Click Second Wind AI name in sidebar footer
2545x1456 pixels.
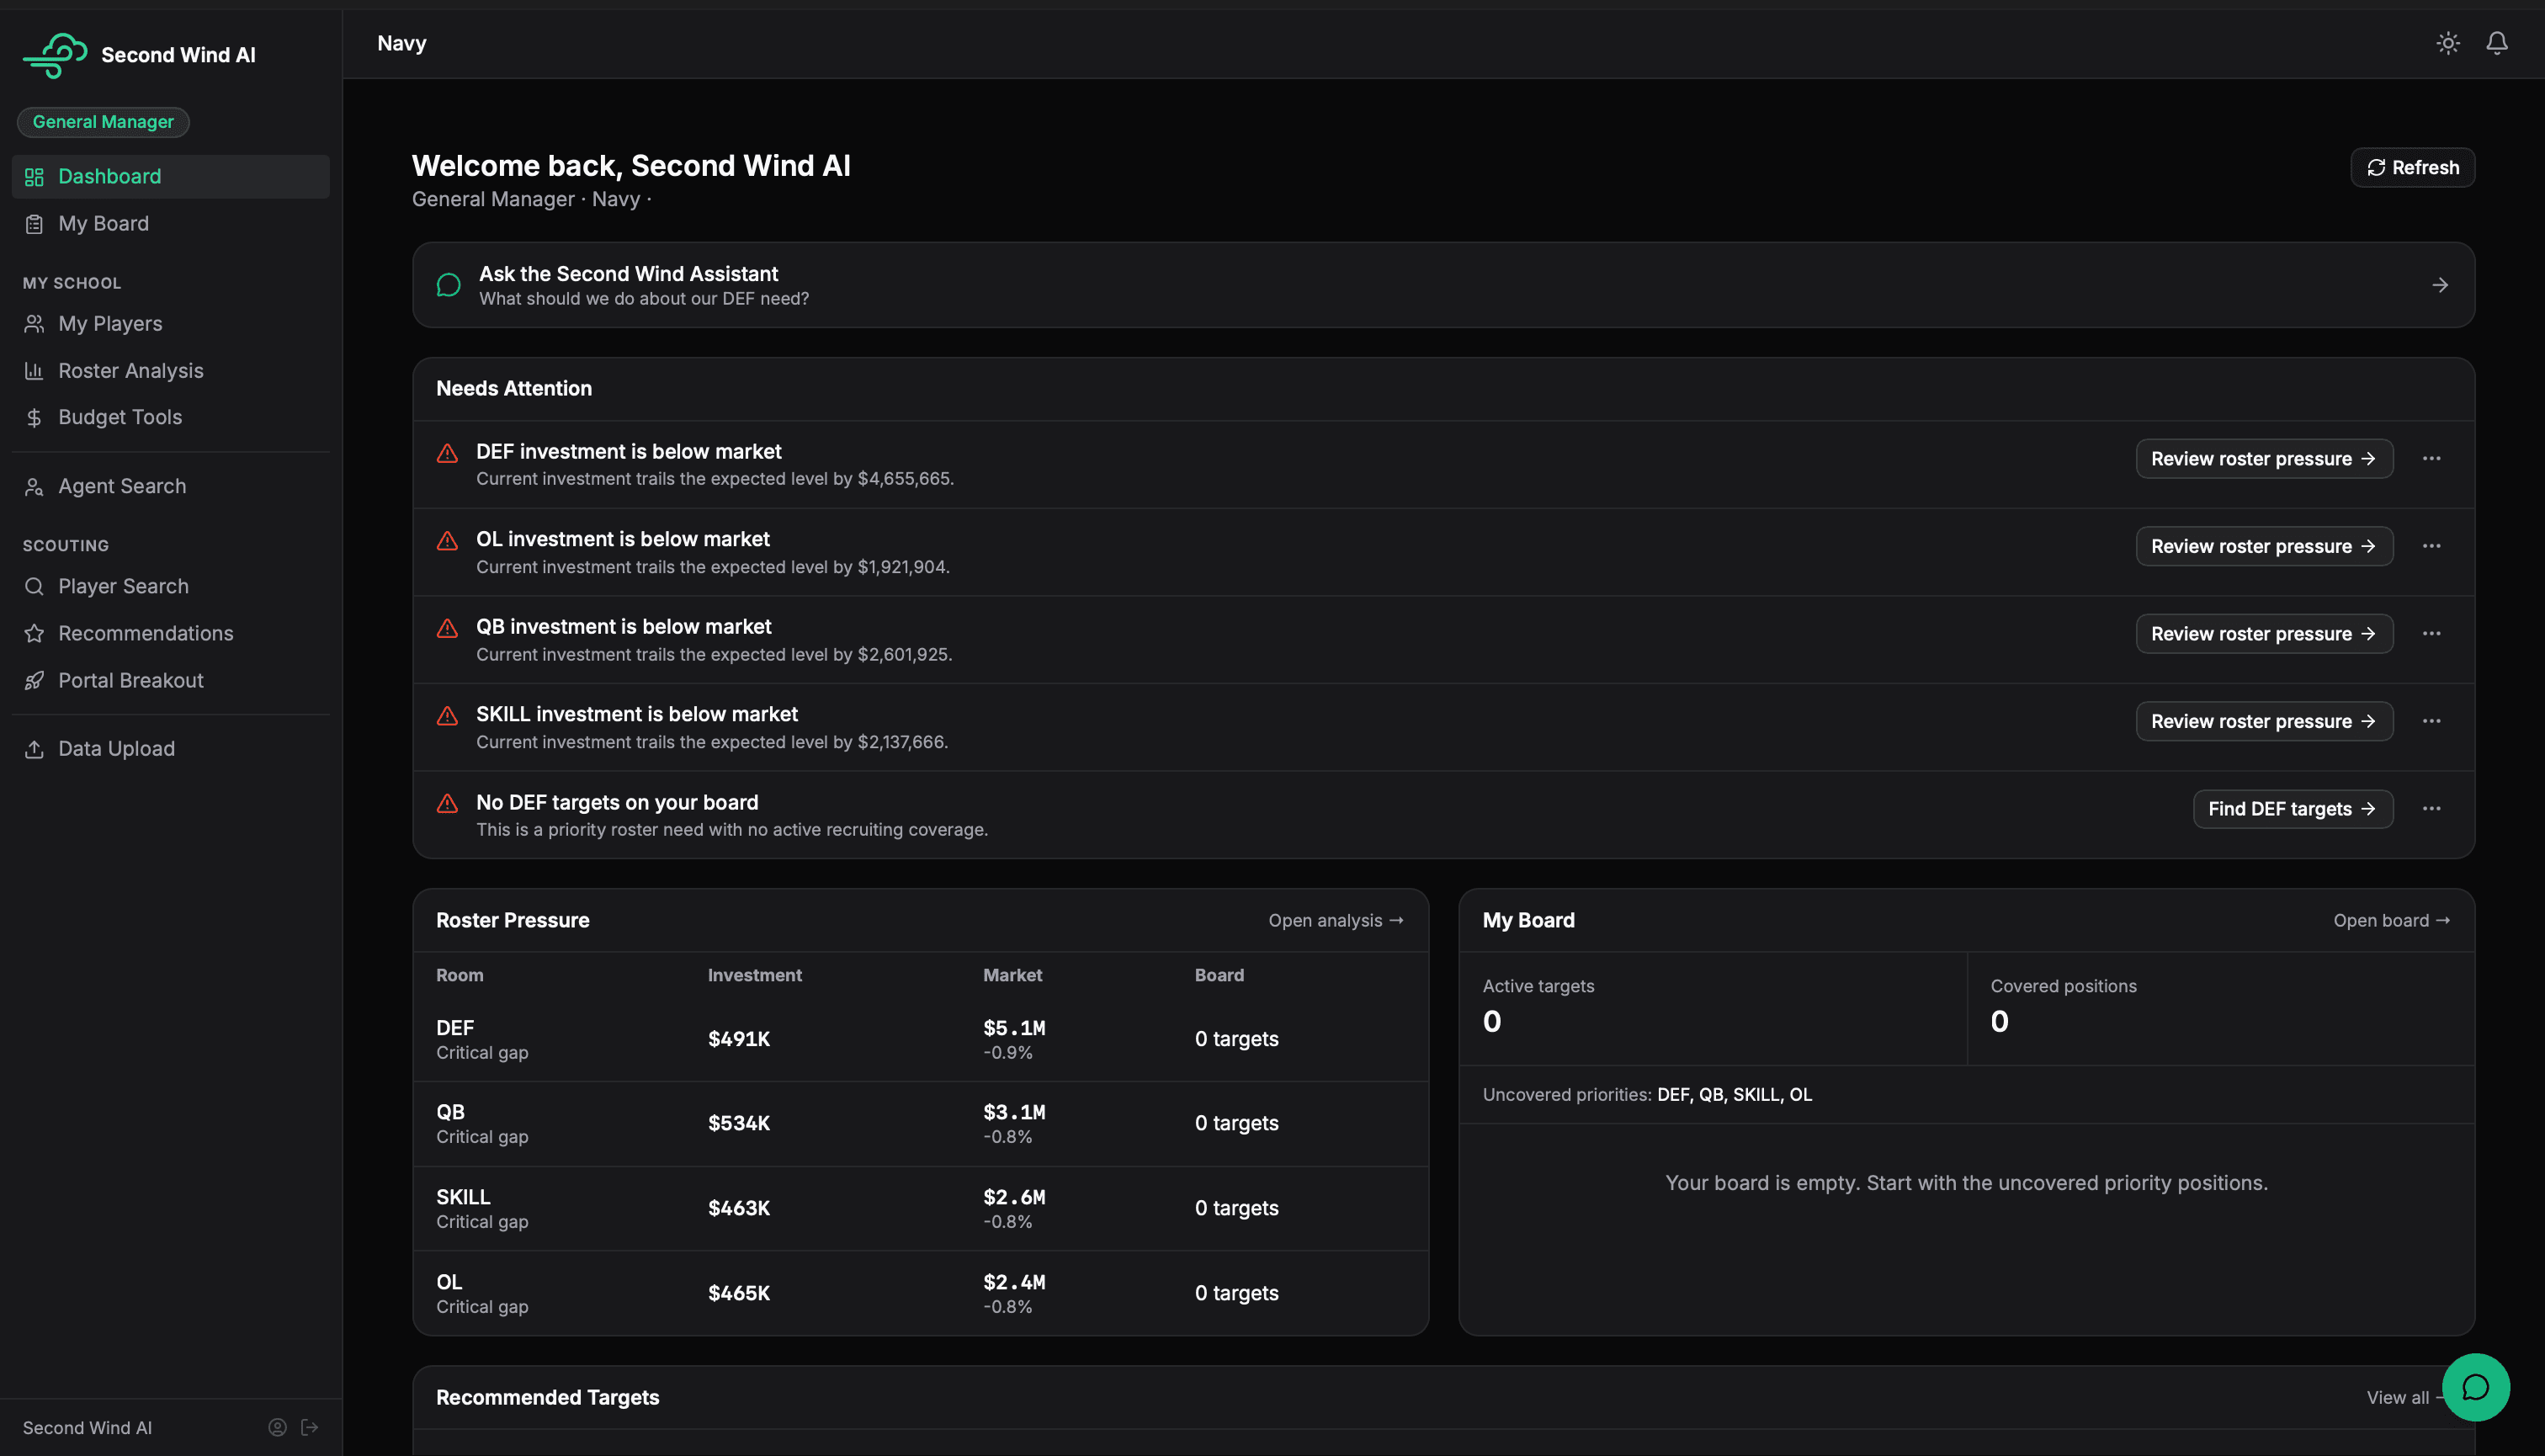click(87, 1428)
